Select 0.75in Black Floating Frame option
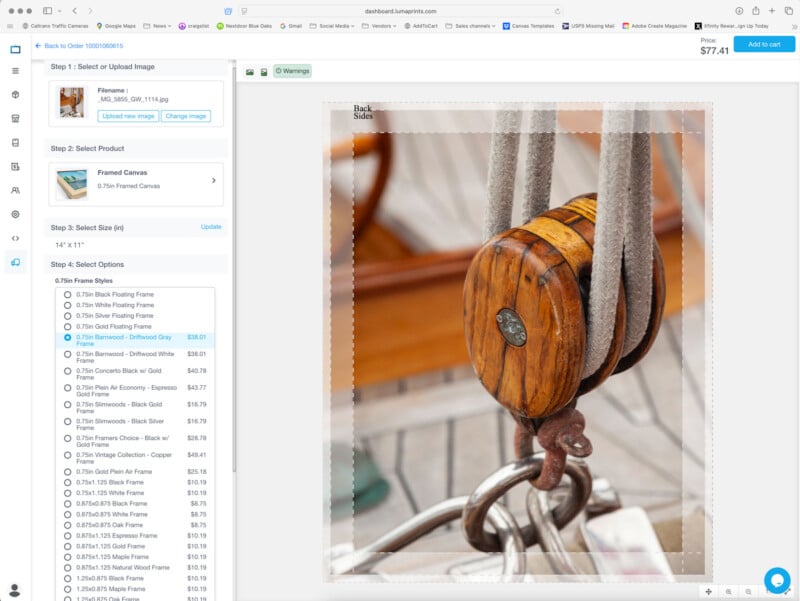 (x=68, y=294)
